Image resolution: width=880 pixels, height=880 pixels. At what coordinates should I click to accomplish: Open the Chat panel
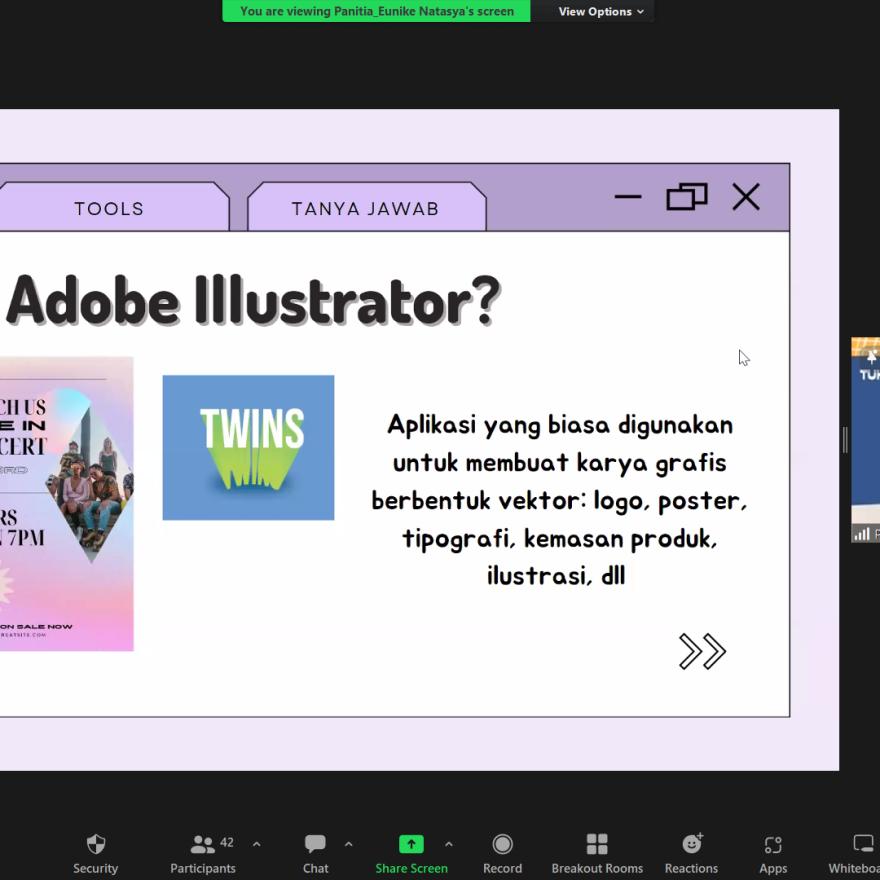[315, 853]
